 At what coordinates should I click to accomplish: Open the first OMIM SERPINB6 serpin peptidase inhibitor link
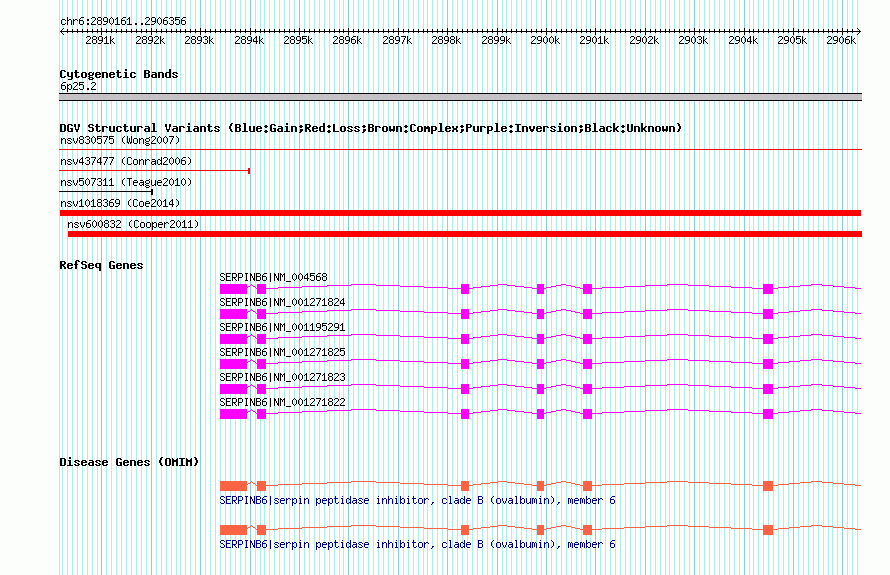click(417, 501)
